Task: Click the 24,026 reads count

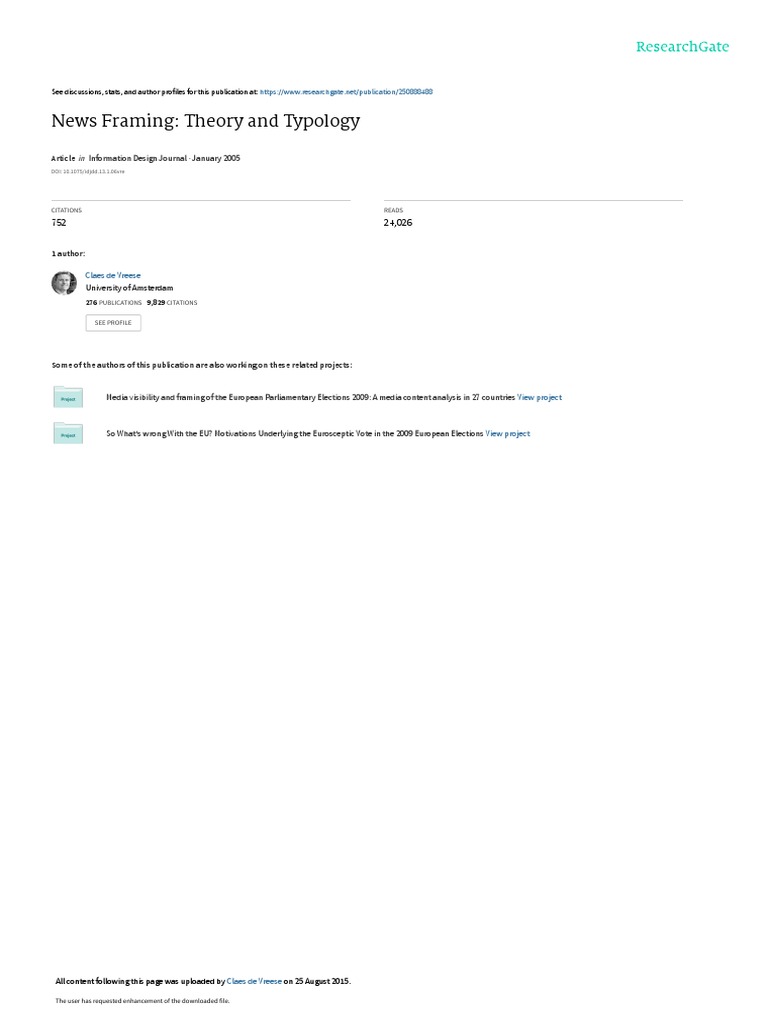Action: point(398,223)
